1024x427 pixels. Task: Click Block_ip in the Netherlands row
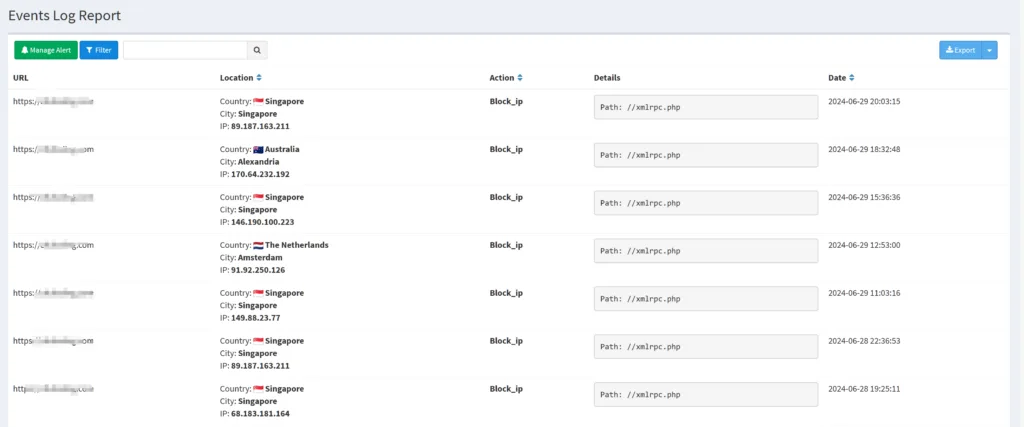pyautogui.click(x=506, y=245)
